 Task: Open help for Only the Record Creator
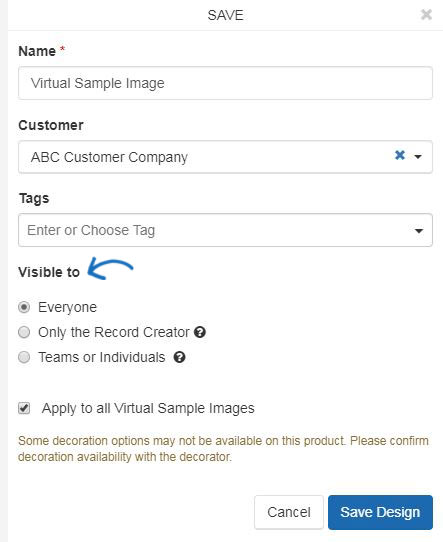click(x=200, y=332)
